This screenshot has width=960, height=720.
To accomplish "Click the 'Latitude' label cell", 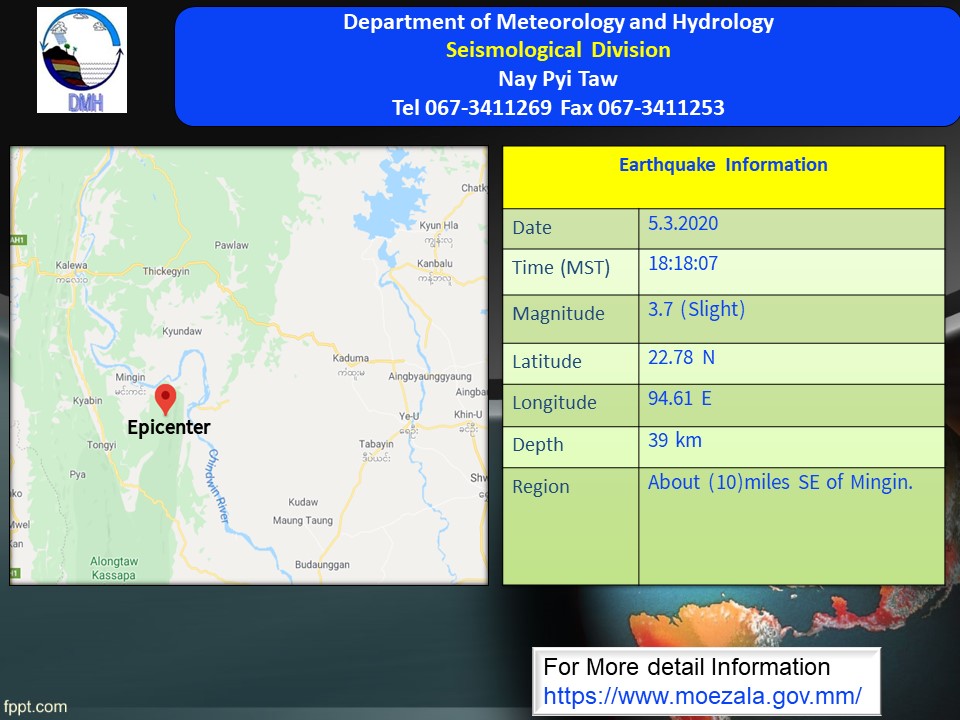I will pos(571,364).
